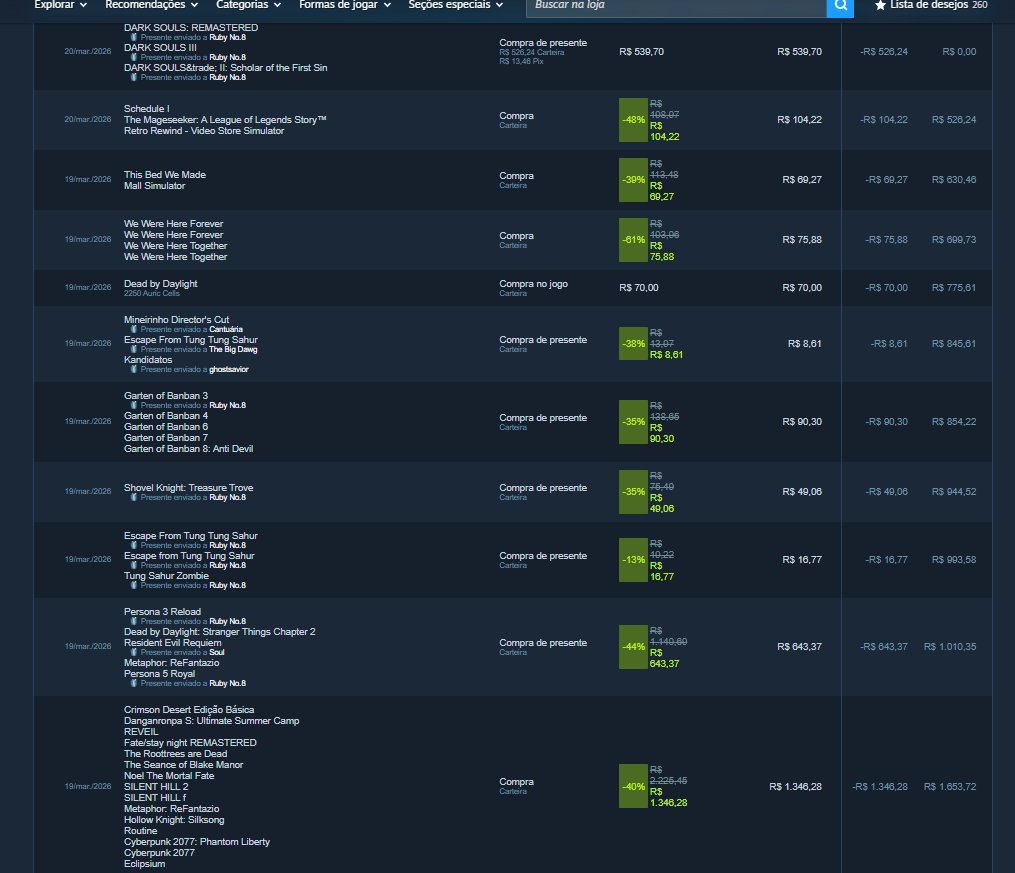Click The Mageseeker: A League of Legends Story
The height and width of the screenshot is (873, 1015).
pyautogui.click(x=225, y=120)
